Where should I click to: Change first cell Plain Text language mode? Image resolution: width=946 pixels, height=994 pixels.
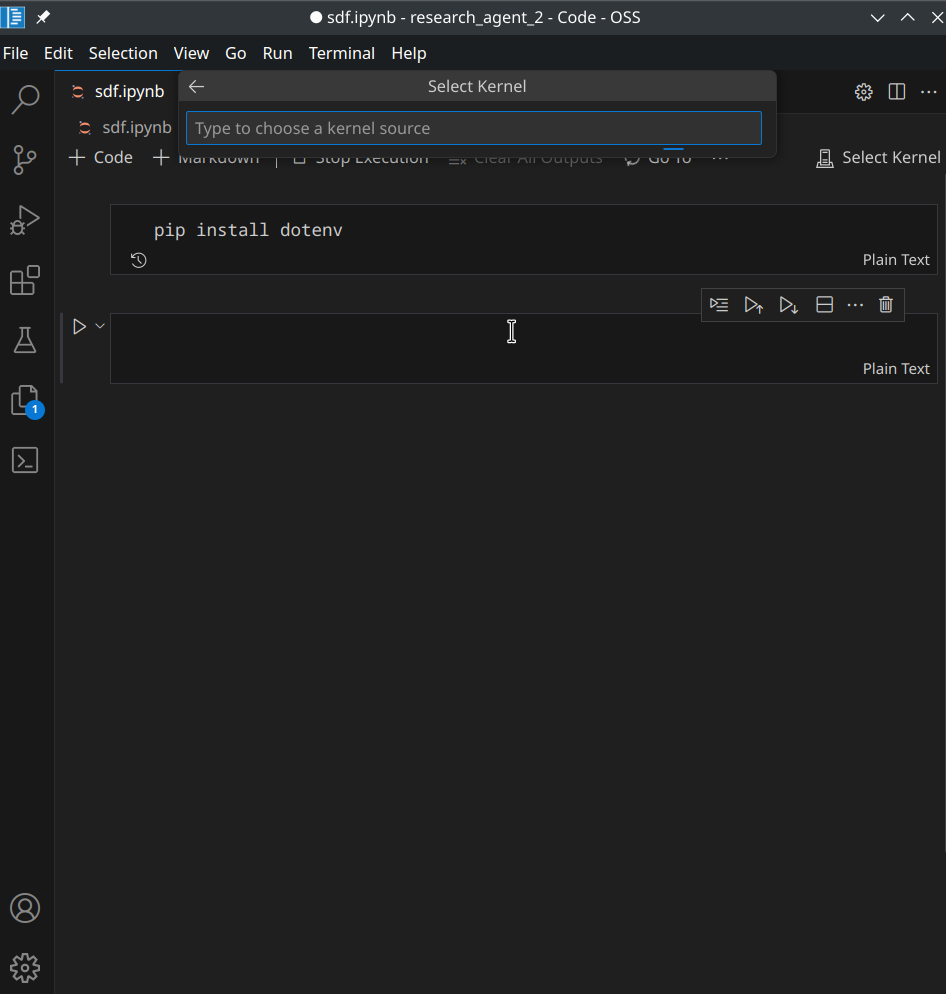896,260
